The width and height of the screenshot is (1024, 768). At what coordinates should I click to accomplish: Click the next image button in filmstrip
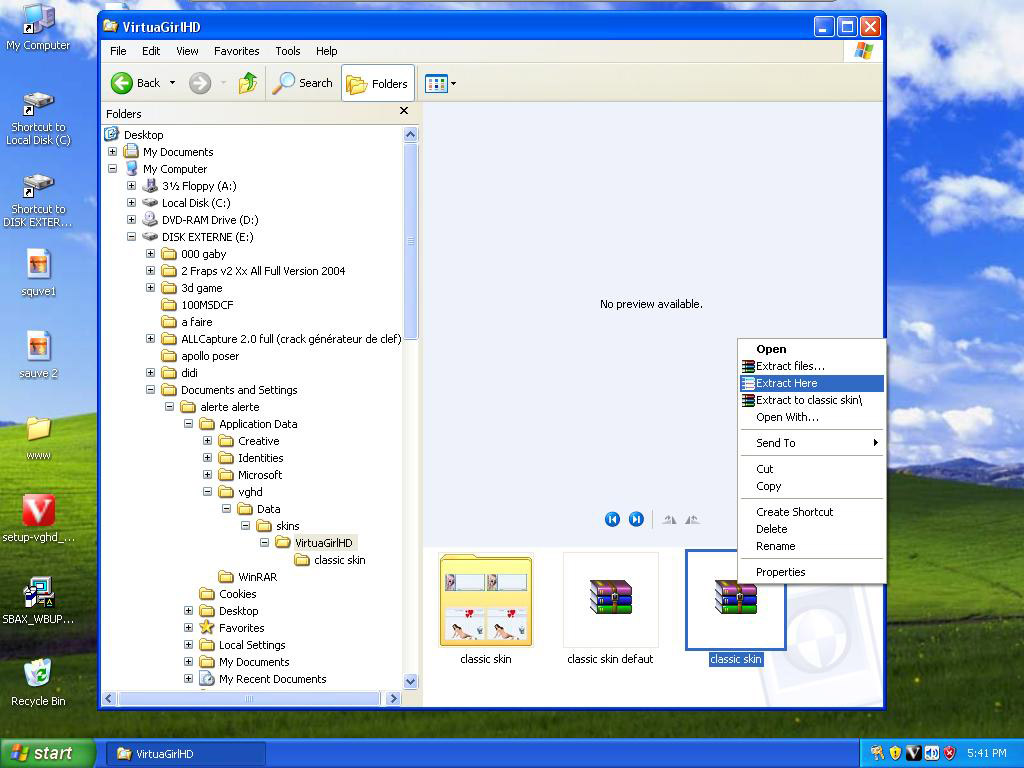[636, 519]
